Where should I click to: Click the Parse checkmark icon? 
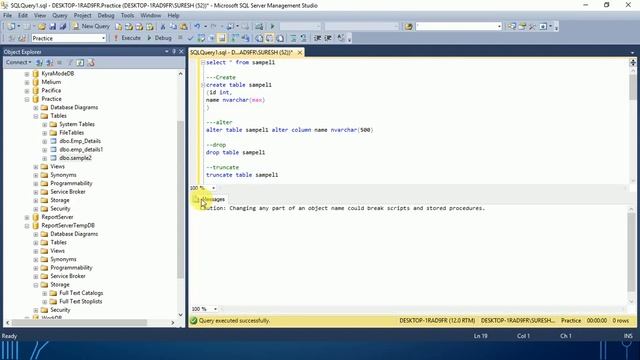[190, 38]
